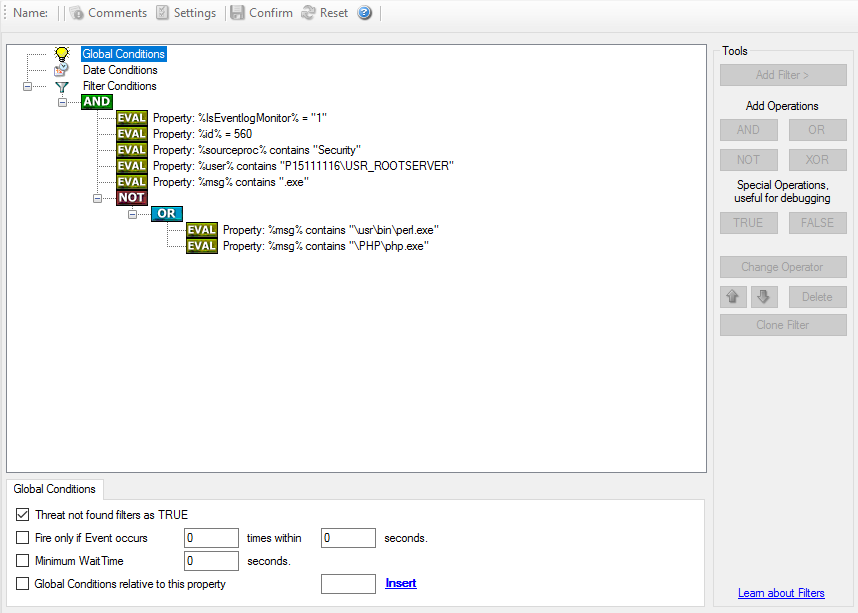The width and height of the screenshot is (858, 613).
Task: Click the Filter Conditions funnel icon
Action: 62,87
